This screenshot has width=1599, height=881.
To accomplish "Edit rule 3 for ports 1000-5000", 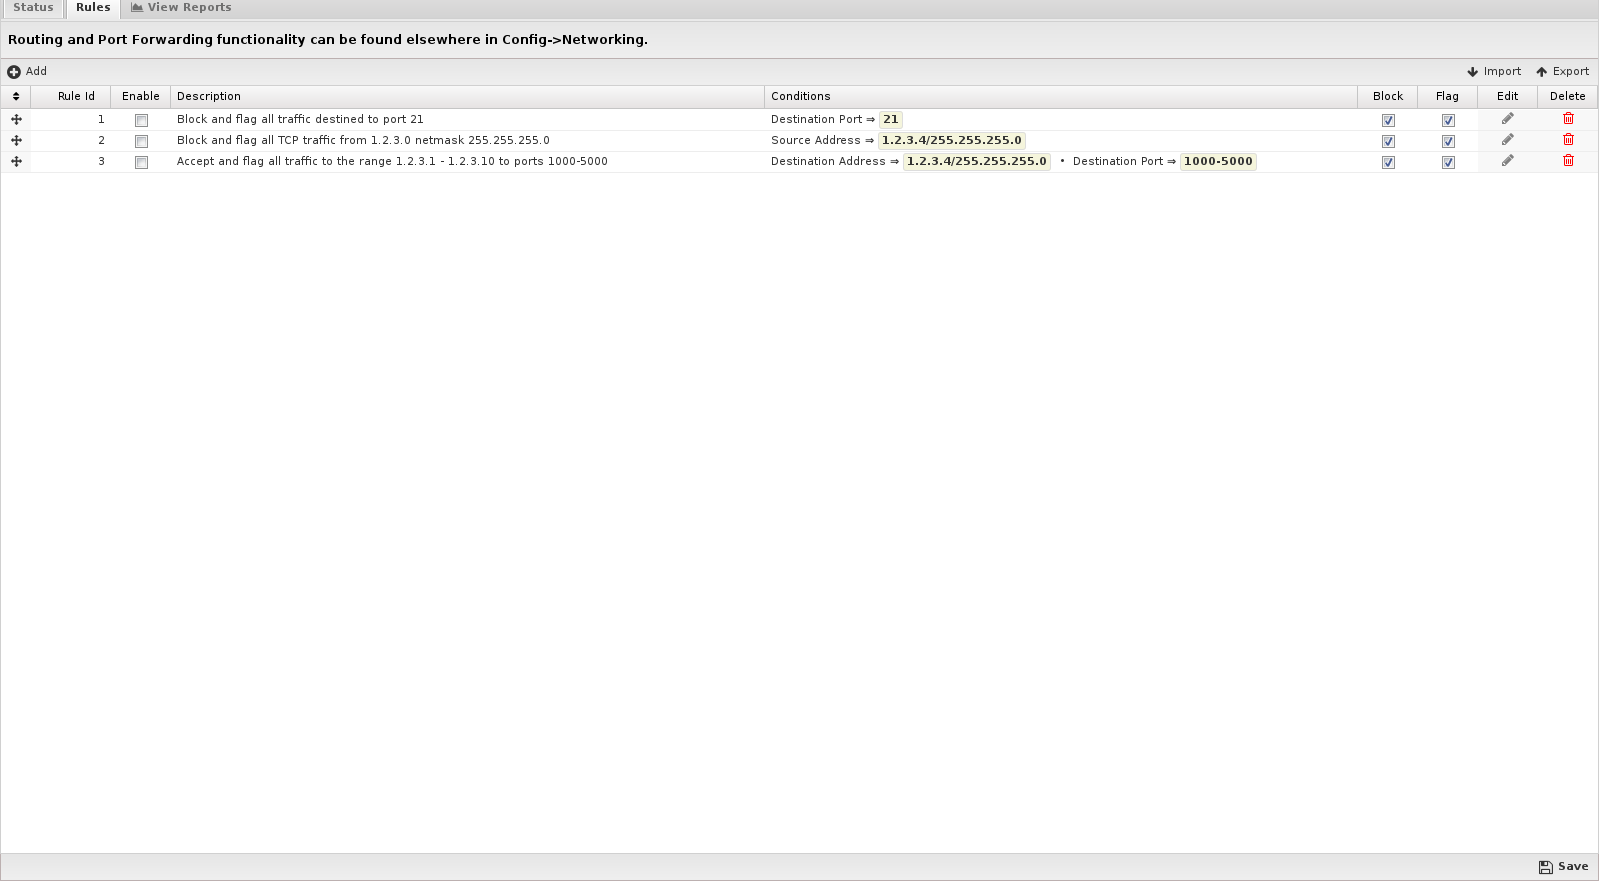I will coord(1507,161).
